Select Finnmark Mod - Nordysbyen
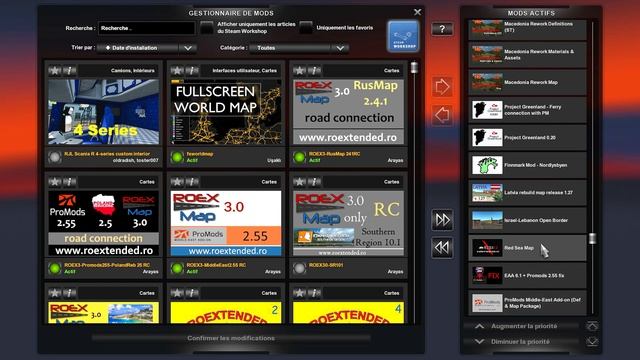The image size is (640, 360). [527, 165]
